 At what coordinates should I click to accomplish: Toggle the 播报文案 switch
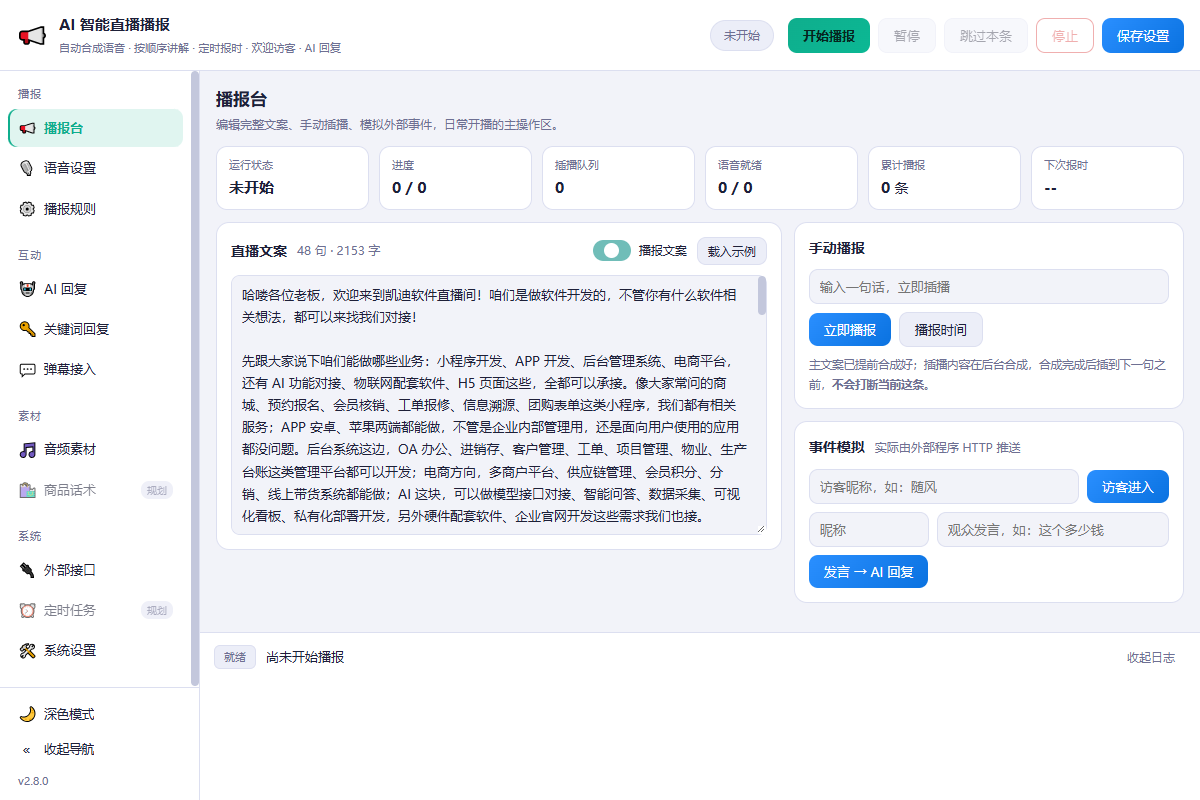[612, 251]
